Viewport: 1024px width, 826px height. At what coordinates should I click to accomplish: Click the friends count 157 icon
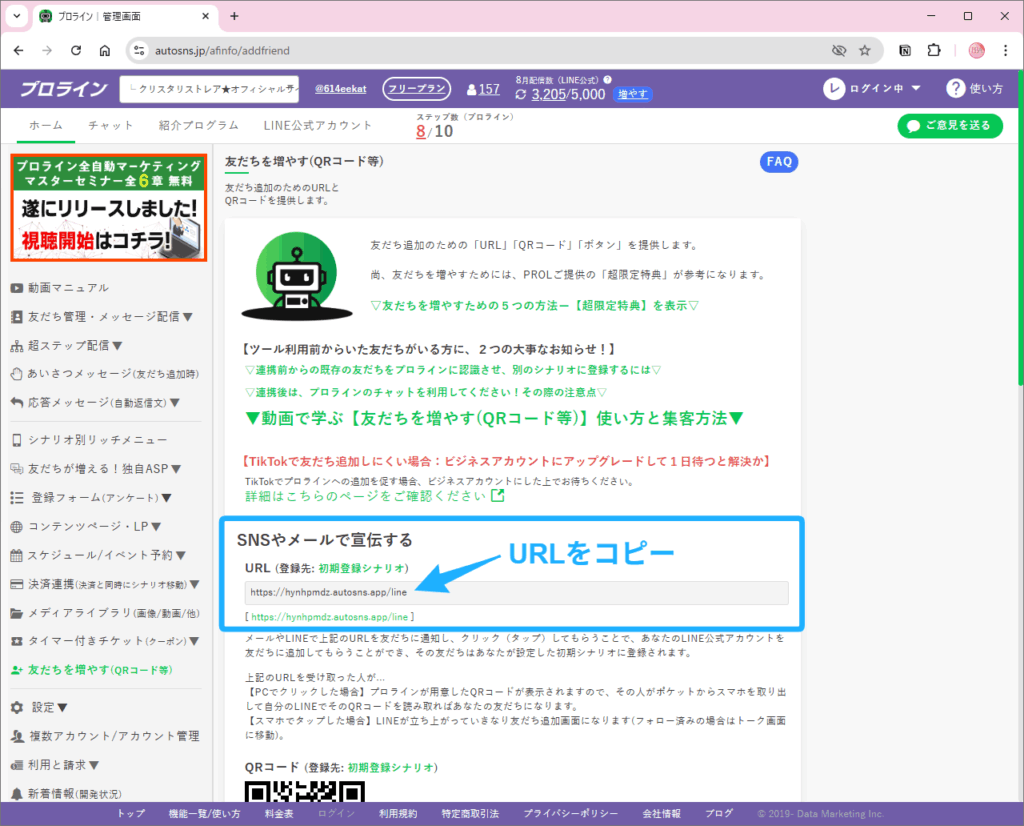(483, 89)
